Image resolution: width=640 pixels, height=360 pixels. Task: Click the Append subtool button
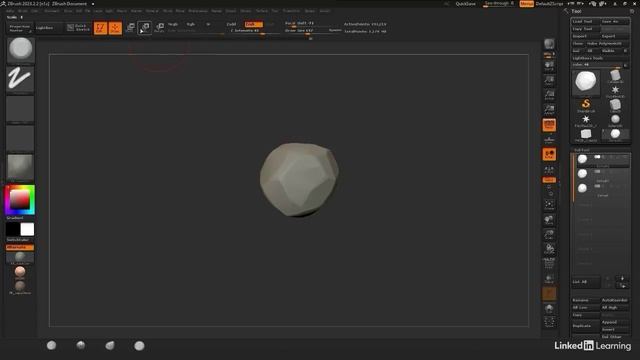[615, 322]
